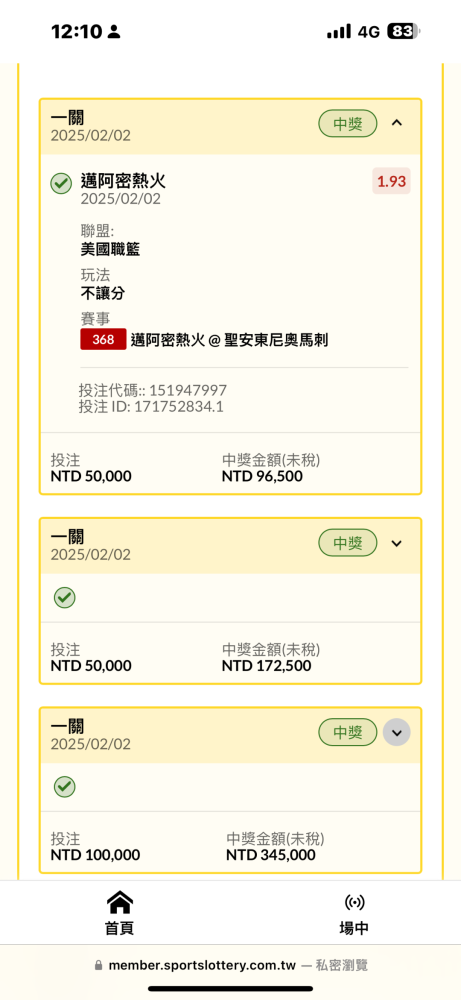Tap the lock icon in address bar
461x1000 pixels.
[98, 966]
